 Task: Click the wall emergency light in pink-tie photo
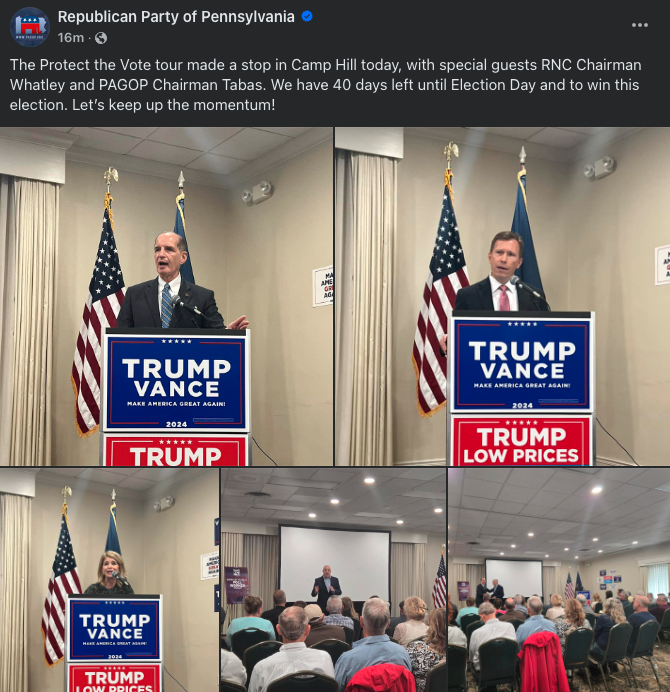tap(600, 168)
